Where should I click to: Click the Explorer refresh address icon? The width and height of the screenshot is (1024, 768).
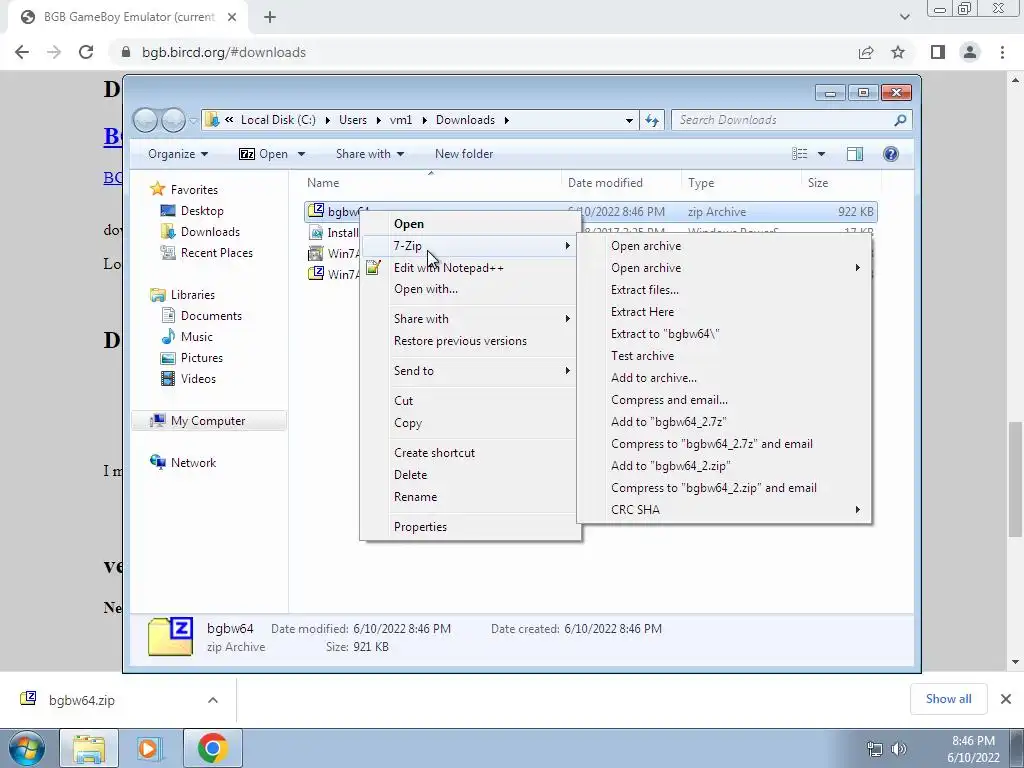pyautogui.click(x=652, y=120)
